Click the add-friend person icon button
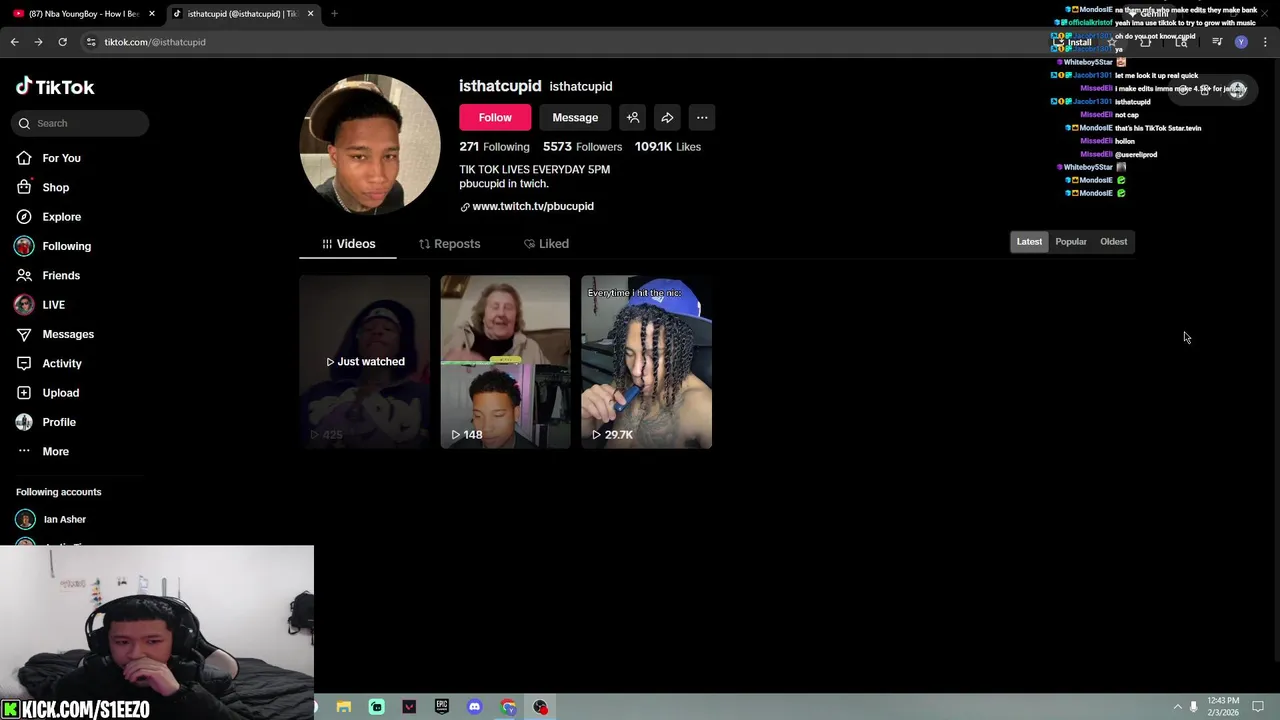This screenshot has height=720, width=1280. click(633, 117)
